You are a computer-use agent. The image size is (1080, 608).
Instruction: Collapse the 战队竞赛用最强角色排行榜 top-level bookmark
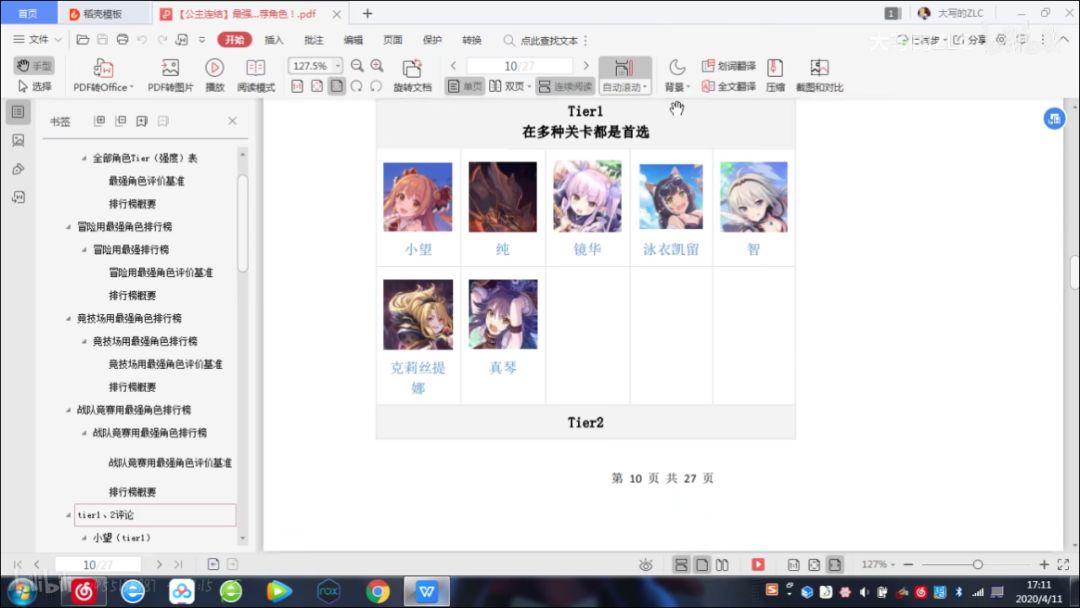68,410
